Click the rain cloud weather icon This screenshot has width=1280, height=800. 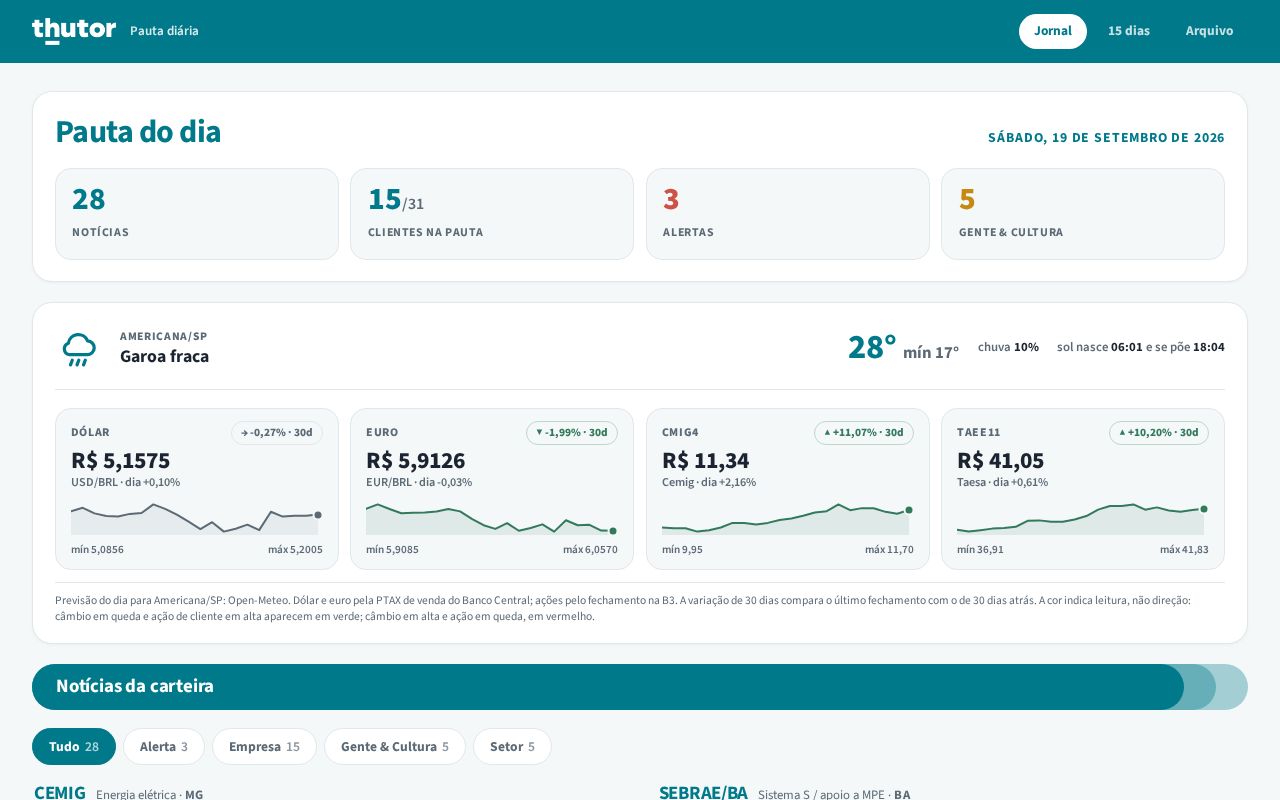tap(79, 349)
